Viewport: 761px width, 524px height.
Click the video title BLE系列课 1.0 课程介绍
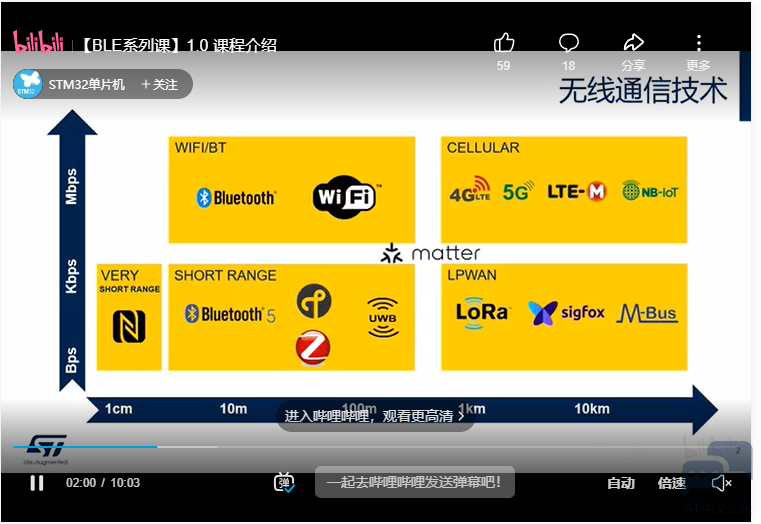[176, 46]
